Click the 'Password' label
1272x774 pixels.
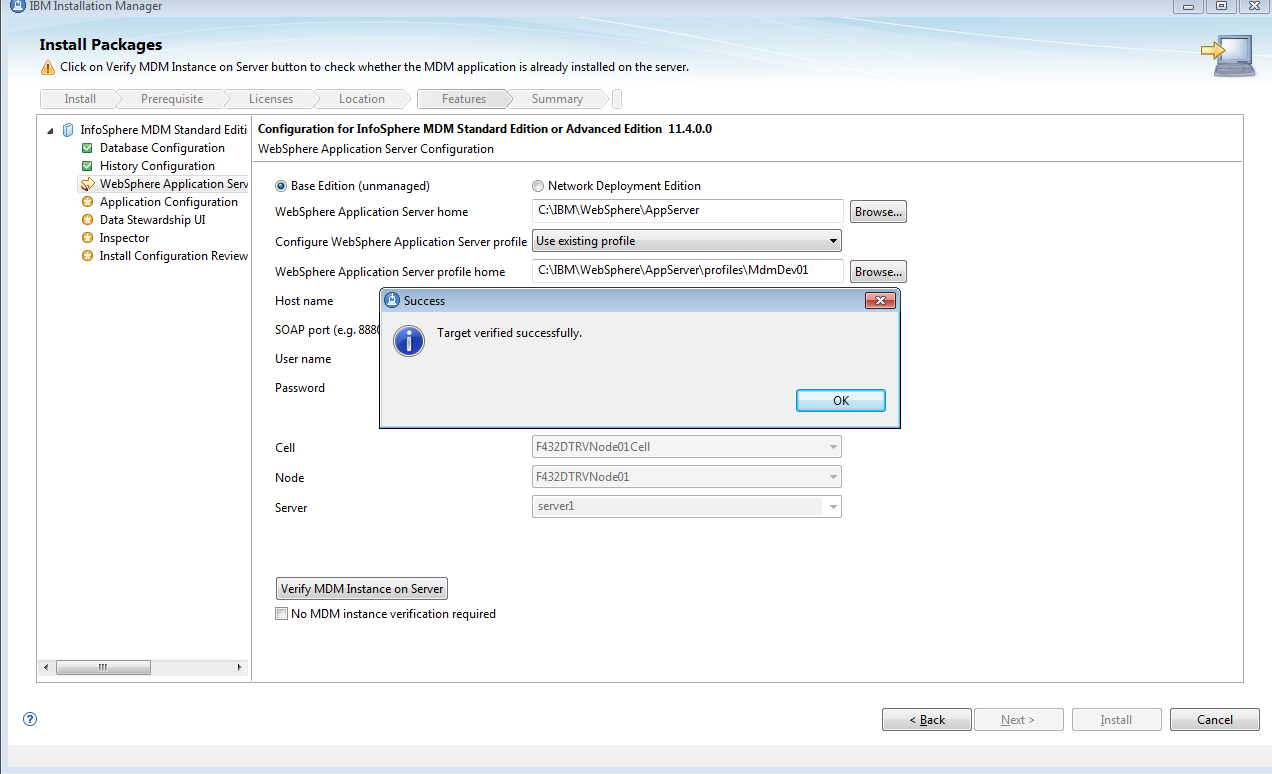point(300,388)
